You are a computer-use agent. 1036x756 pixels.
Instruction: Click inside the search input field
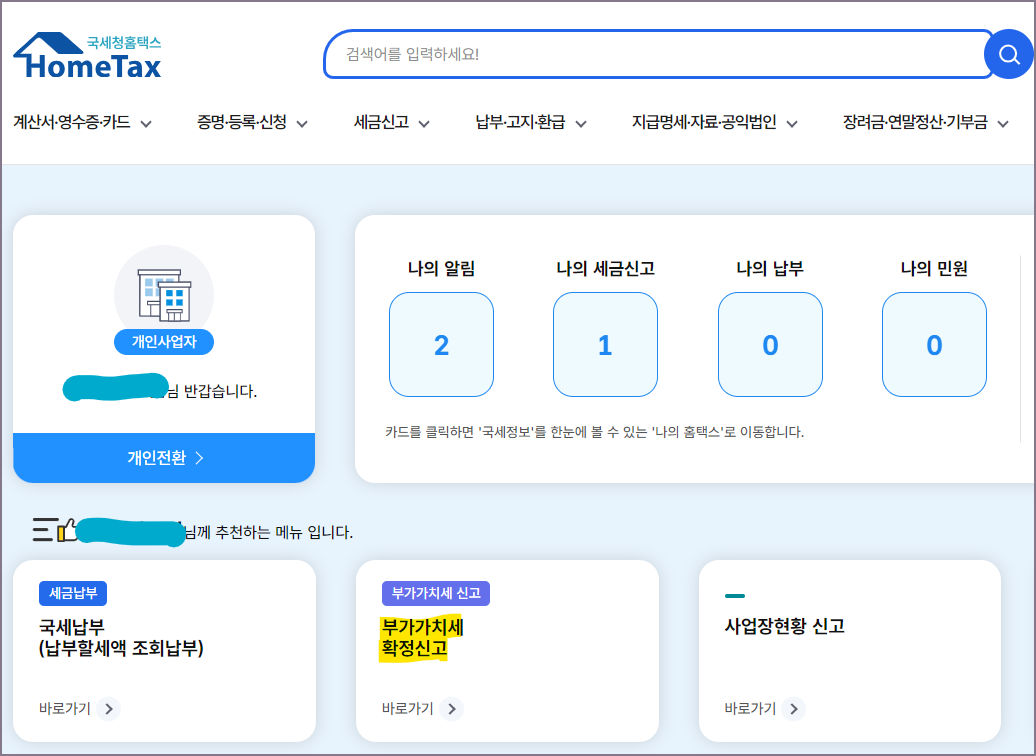(650, 54)
